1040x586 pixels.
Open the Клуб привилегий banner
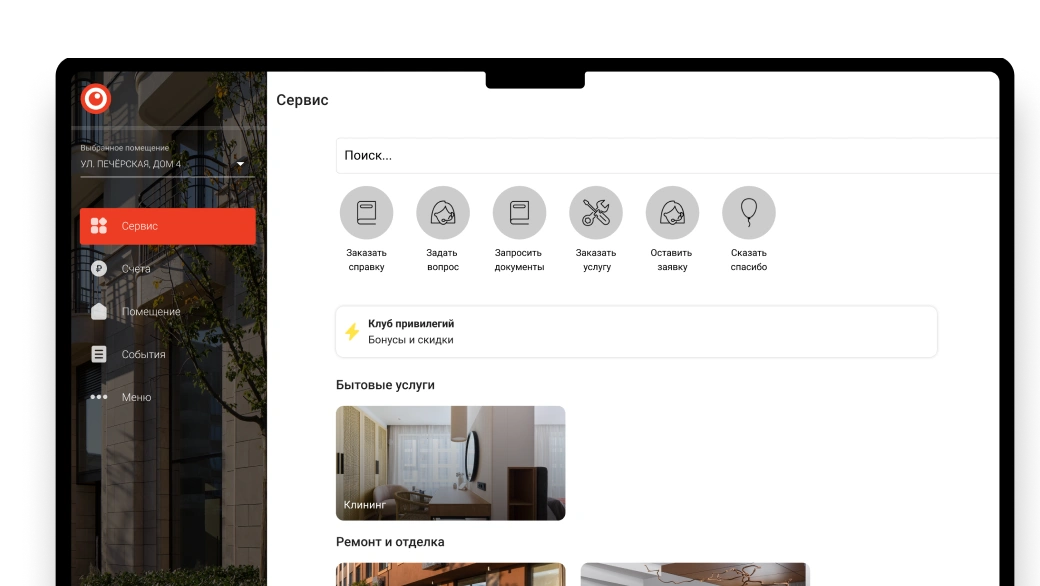click(x=636, y=332)
